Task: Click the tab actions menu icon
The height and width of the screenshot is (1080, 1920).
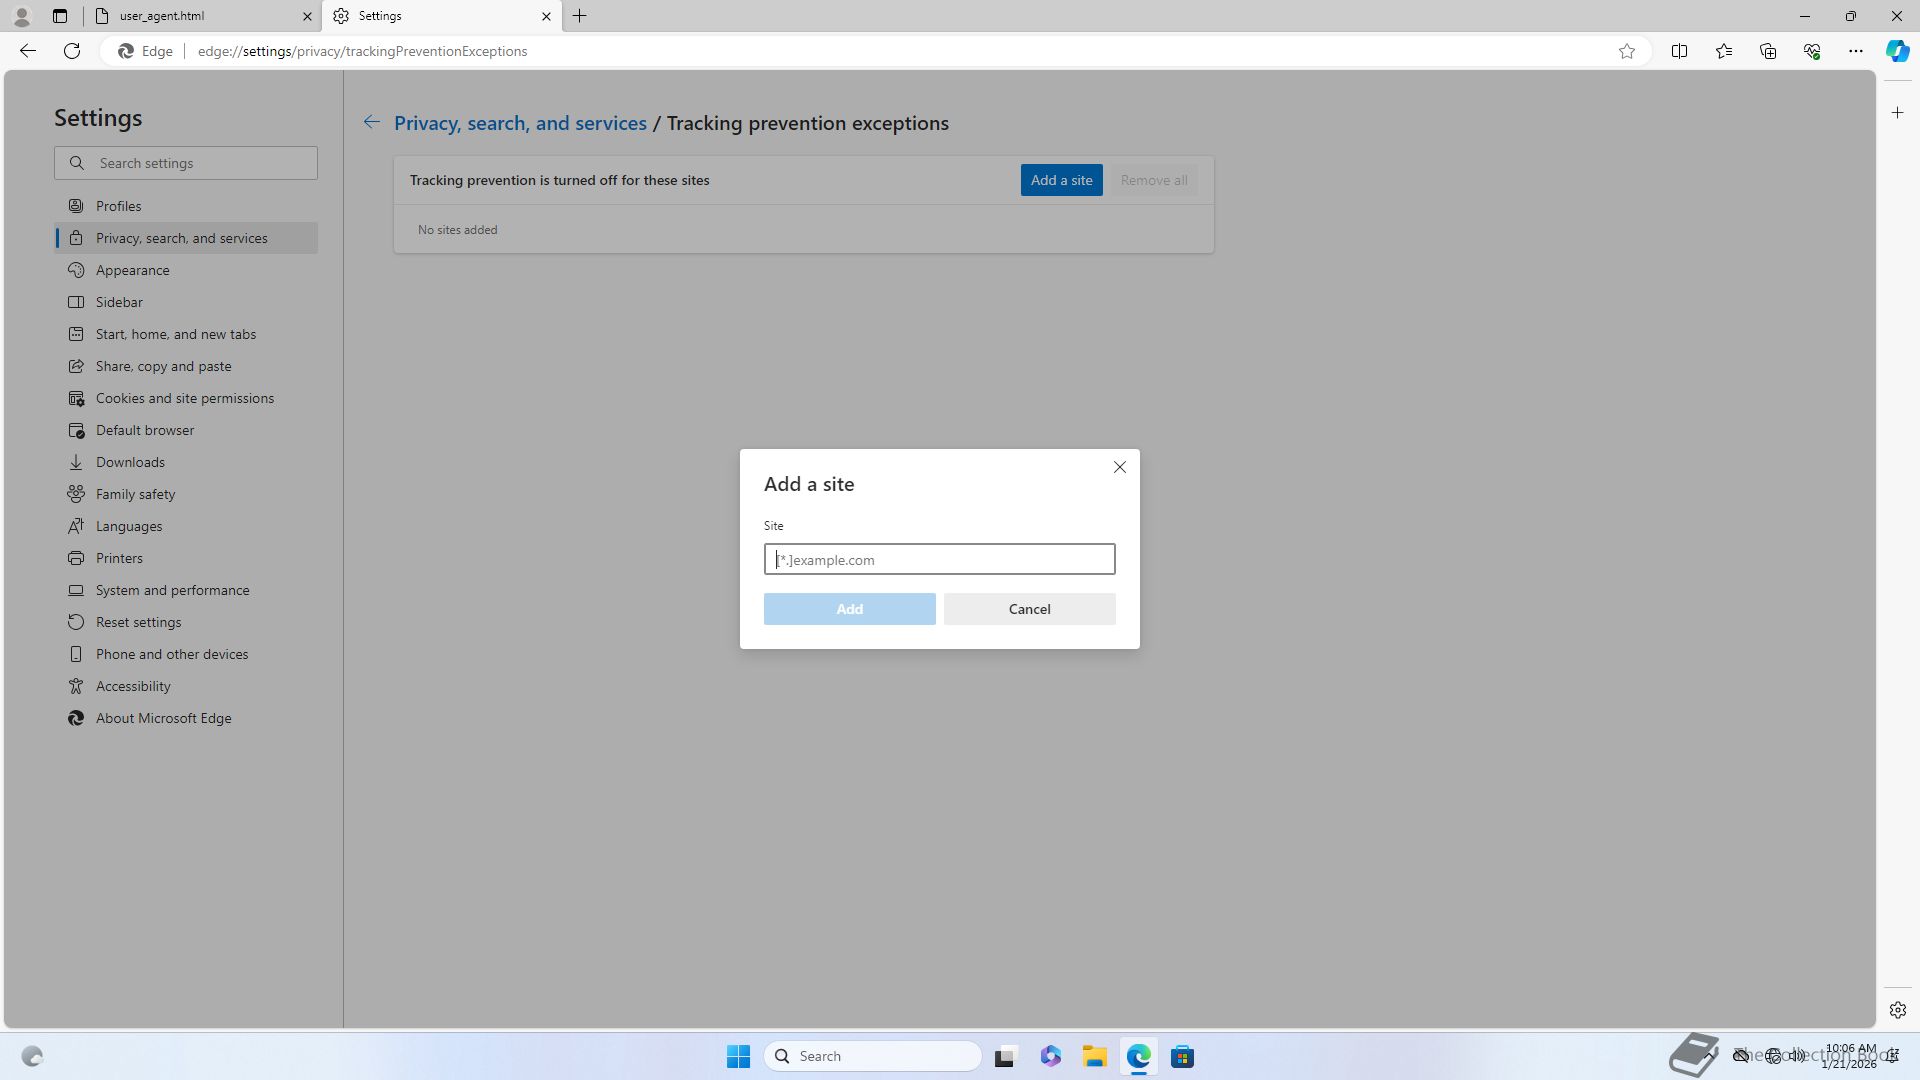Action: tap(60, 16)
